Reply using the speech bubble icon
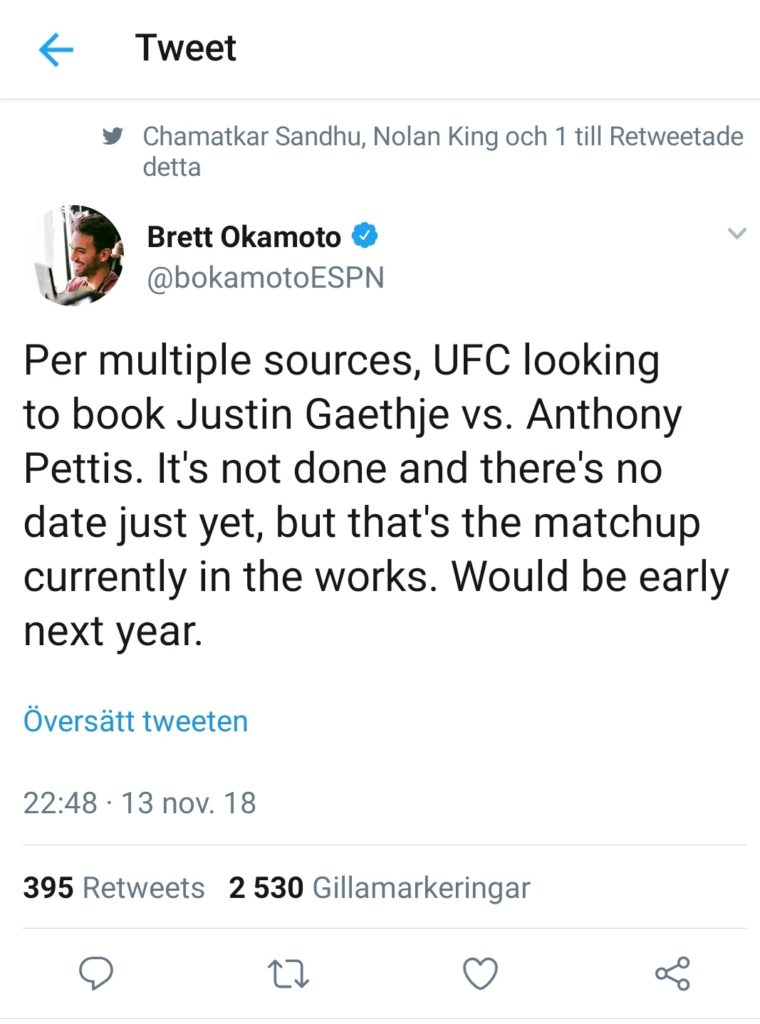Viewport: 760px width, 1024px height. tap(95, 971)
